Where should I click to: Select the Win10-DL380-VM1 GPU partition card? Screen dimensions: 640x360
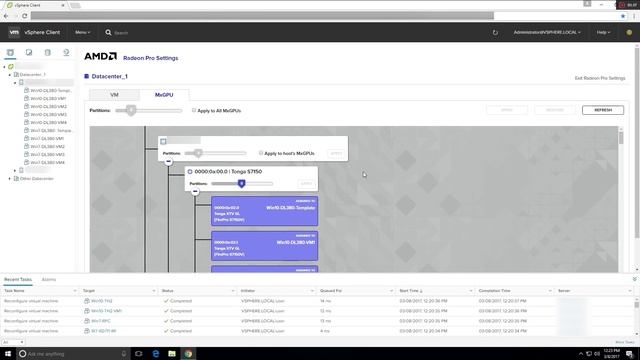click(264, 246)
